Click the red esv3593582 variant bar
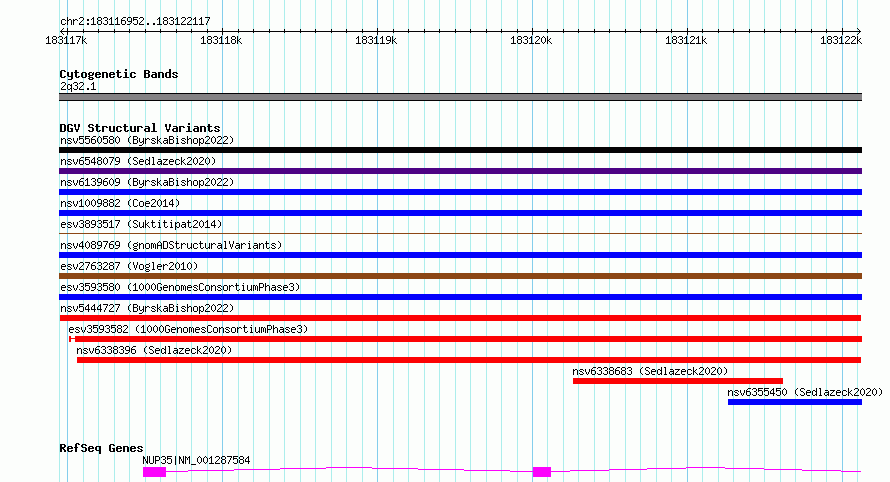890x482 pixels. (x=465, y=339)
